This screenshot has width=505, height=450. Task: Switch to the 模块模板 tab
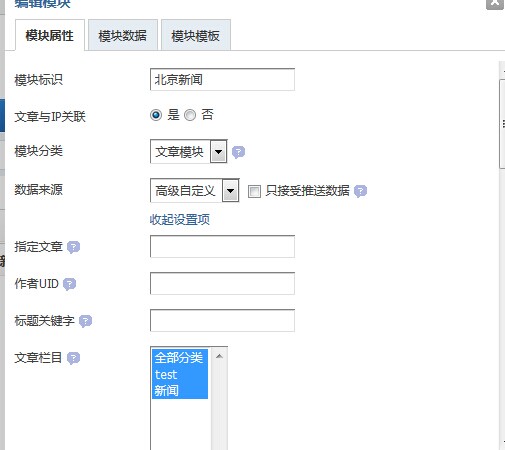(196, 35)
